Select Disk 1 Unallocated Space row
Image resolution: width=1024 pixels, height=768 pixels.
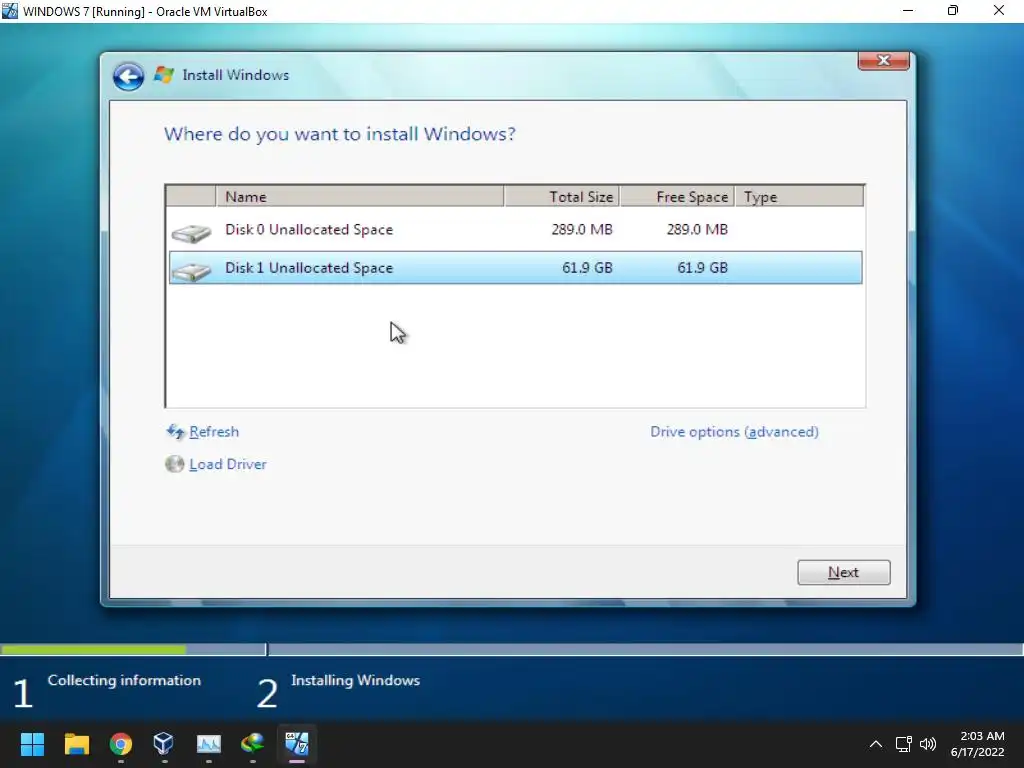point(515,268)
